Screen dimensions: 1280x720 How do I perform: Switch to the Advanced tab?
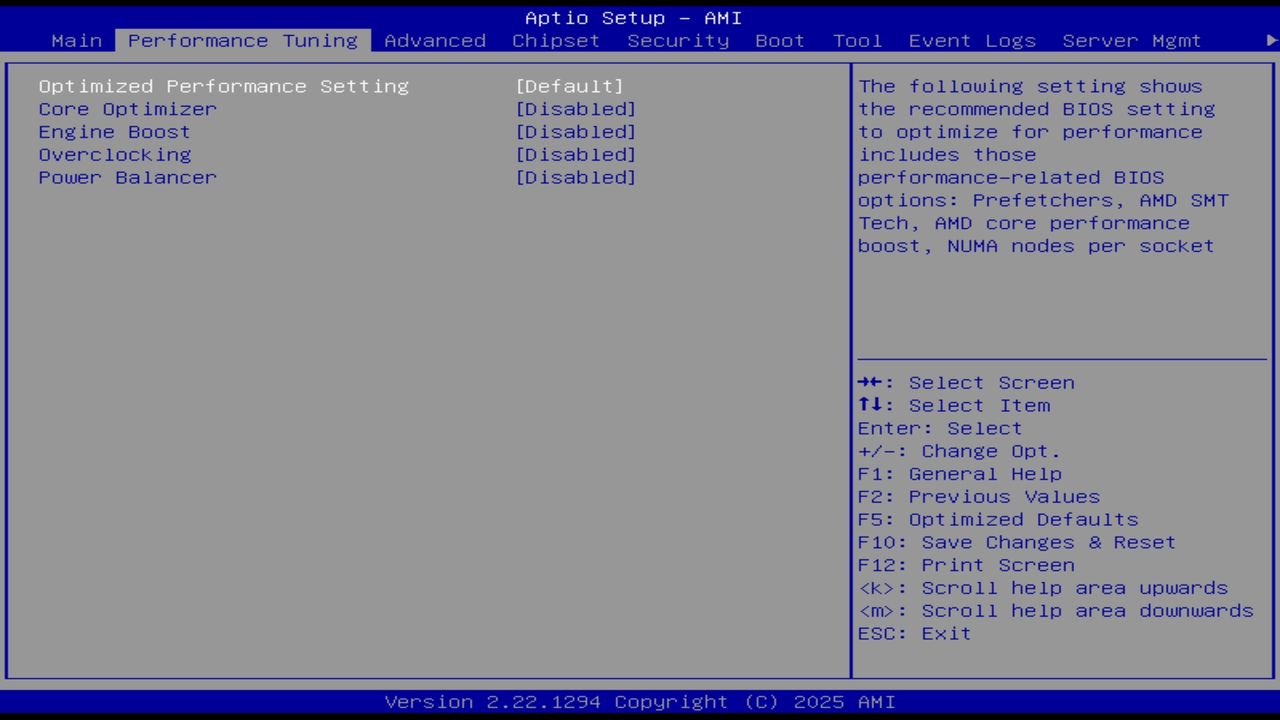[x=435, y=41]
